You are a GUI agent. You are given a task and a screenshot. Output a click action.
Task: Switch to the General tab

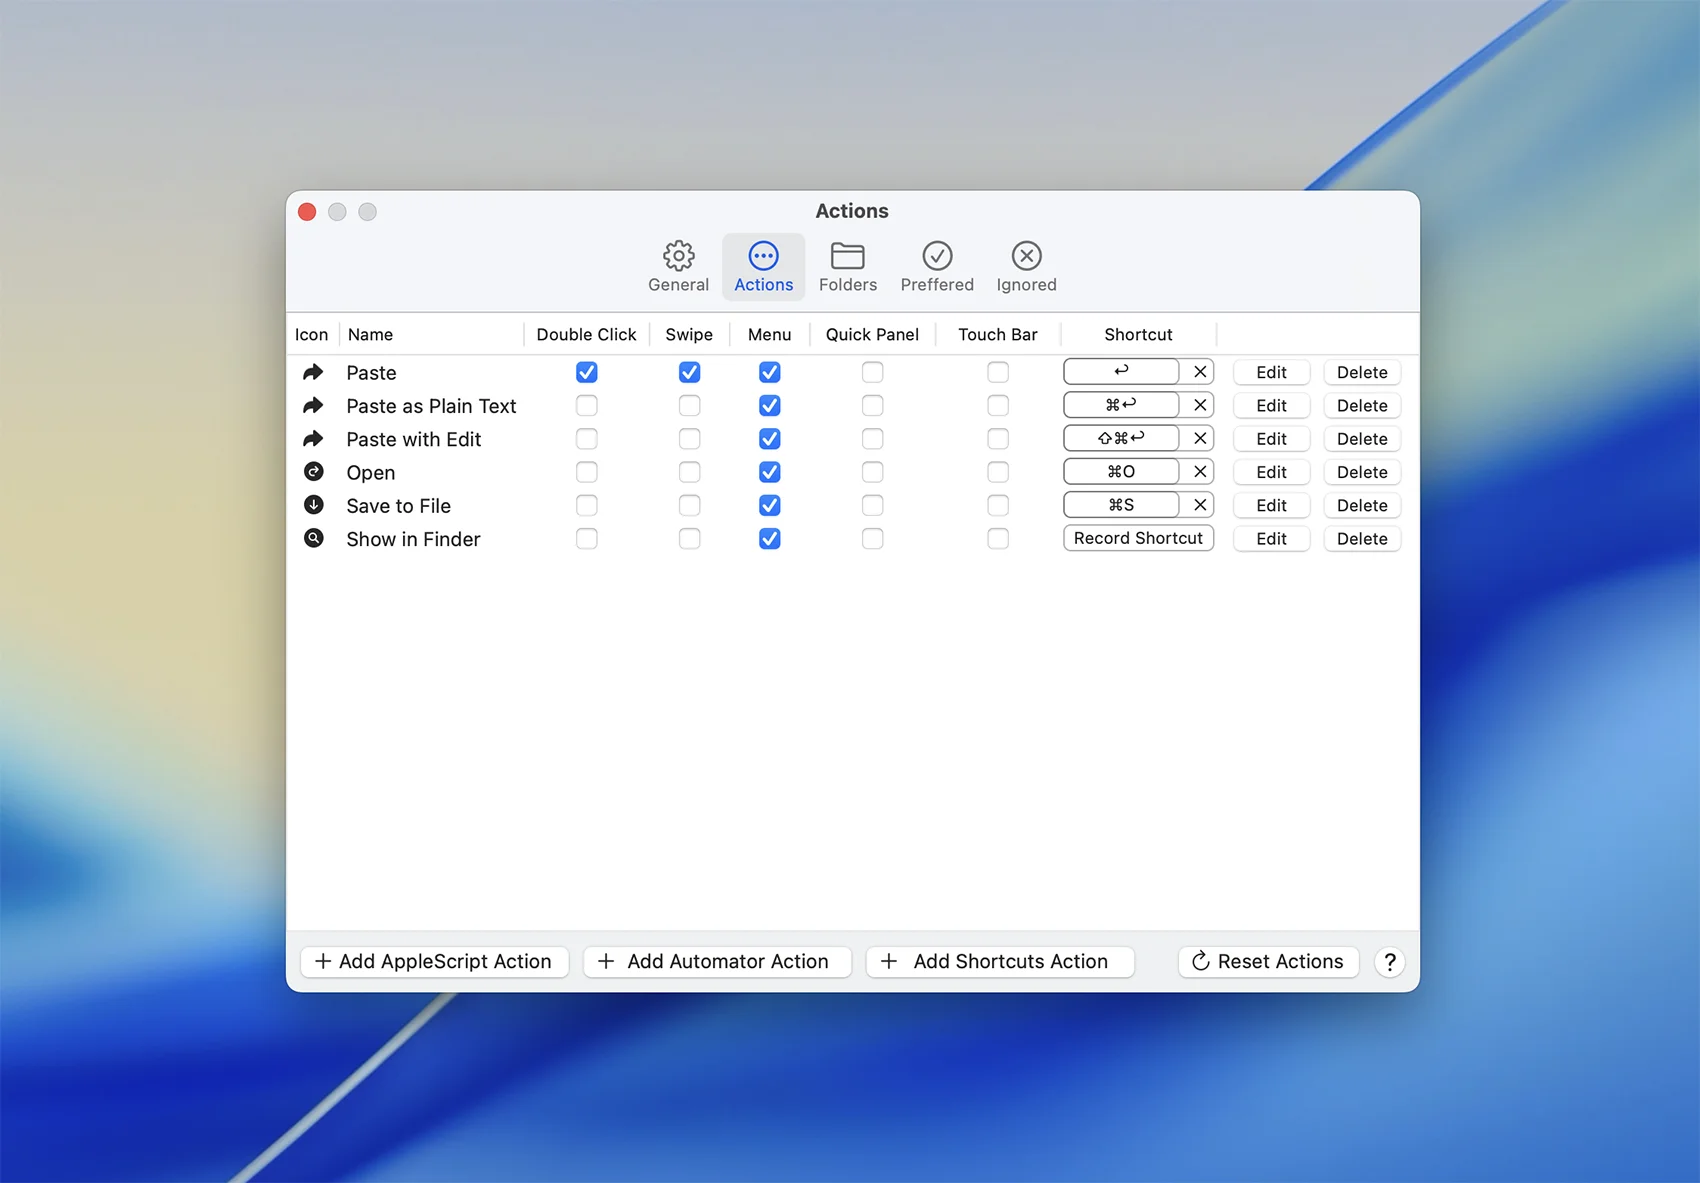(x=678, y=267)
